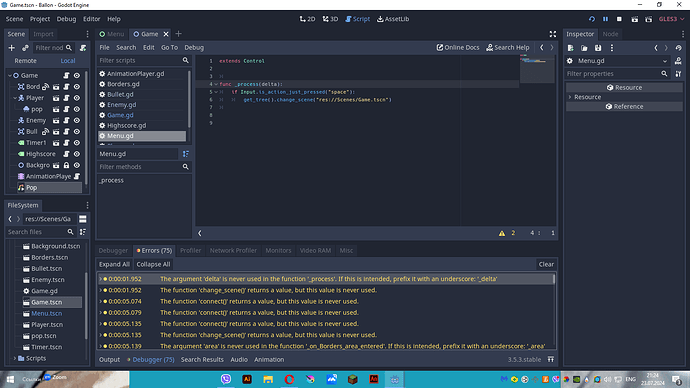Open Online Docs link
This screenshot has width=690, height=388.
[458, 48]
